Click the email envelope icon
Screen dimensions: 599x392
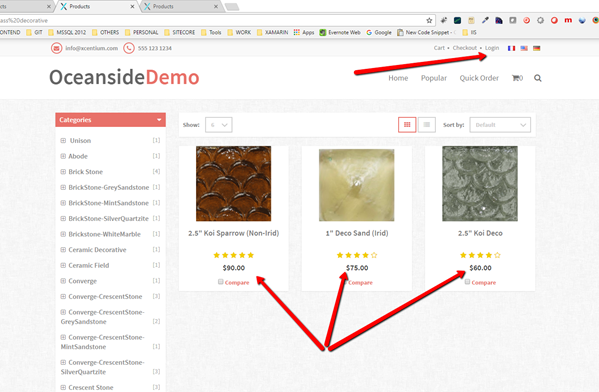57,48
